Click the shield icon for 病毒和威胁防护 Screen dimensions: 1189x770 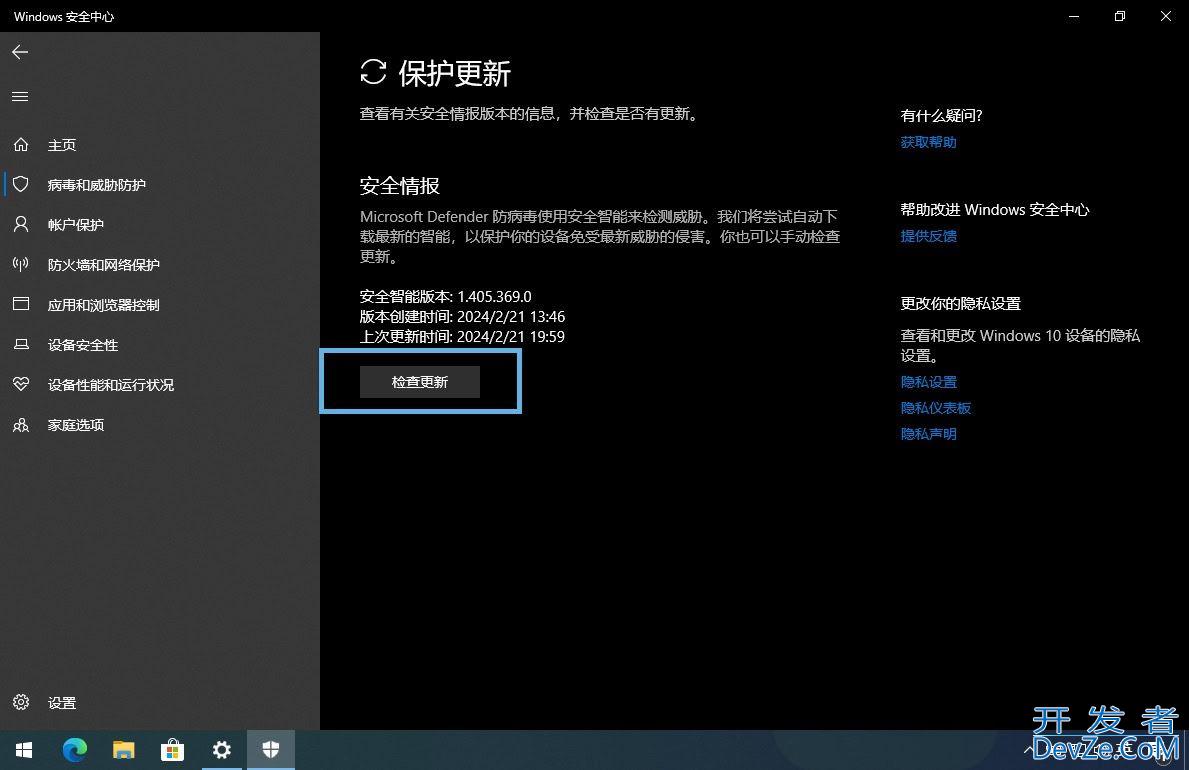21,184
